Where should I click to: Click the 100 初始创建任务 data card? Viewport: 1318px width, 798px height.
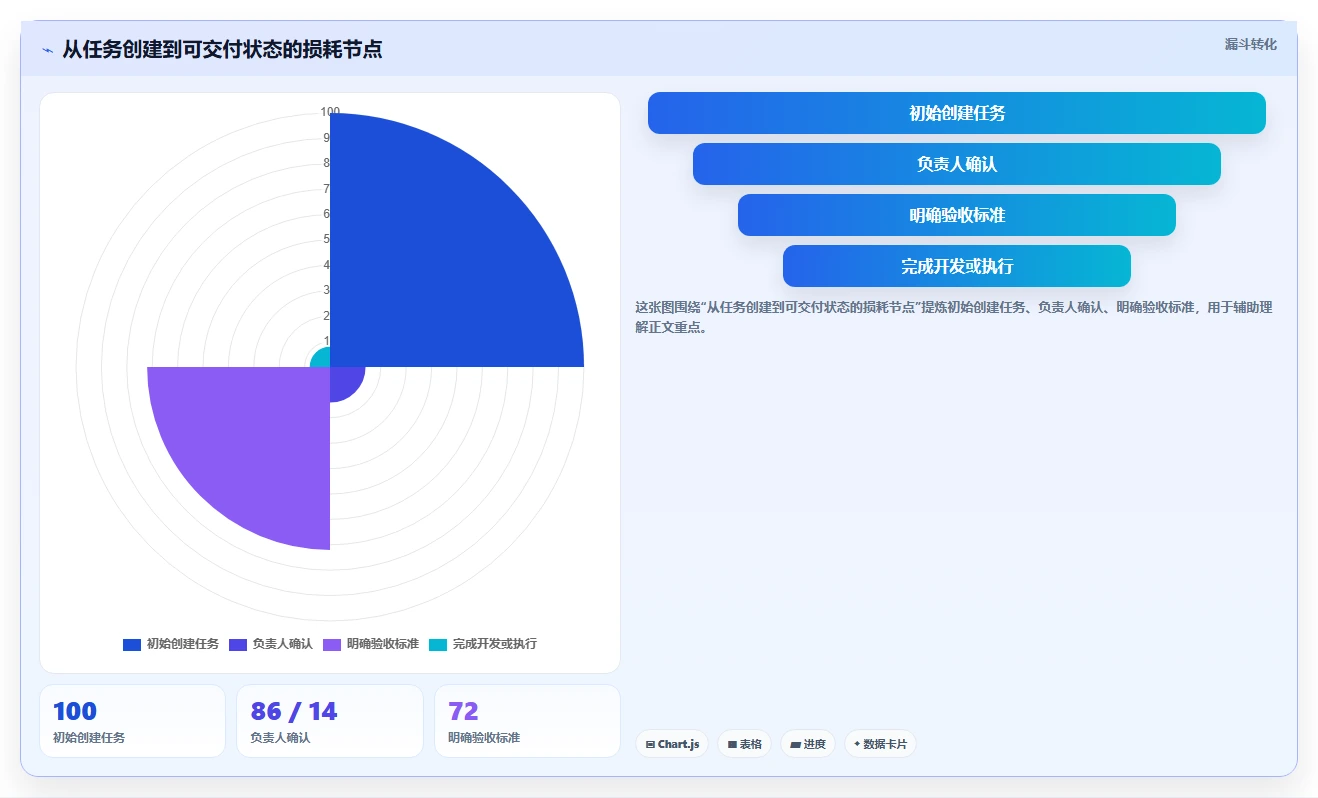click(x=132, y=721)
